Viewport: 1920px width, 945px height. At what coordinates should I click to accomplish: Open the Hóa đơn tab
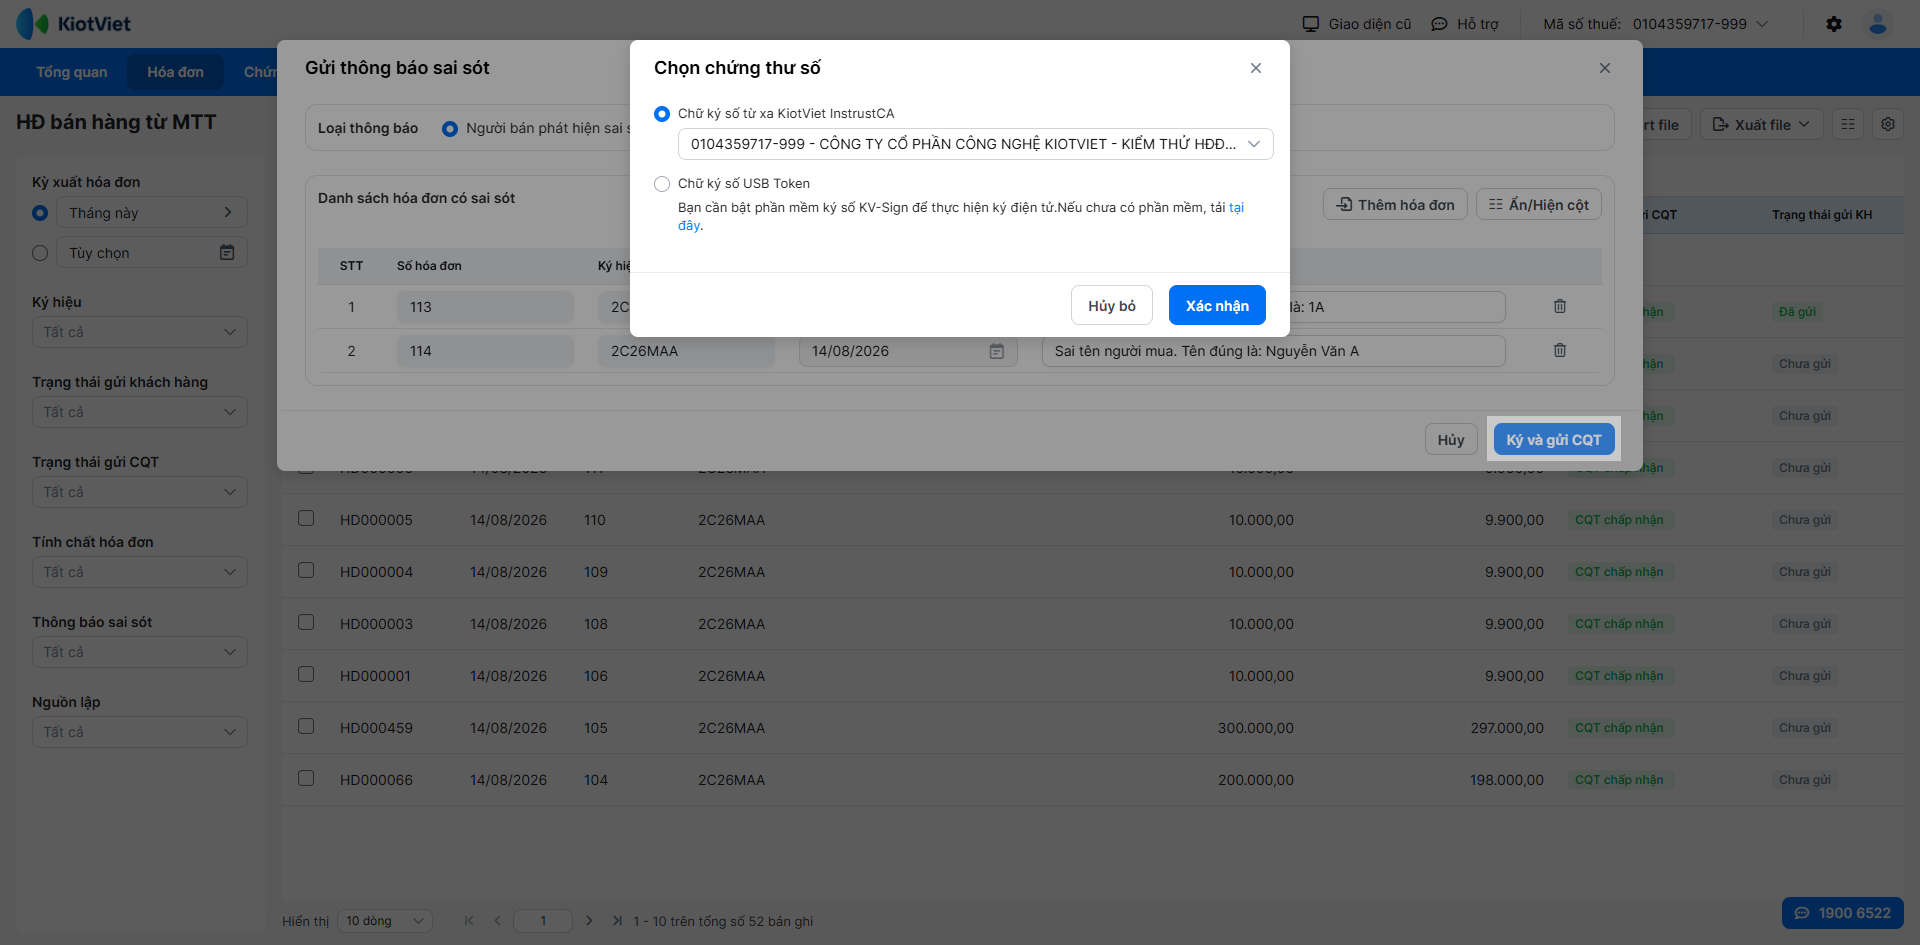coord(175,72)
